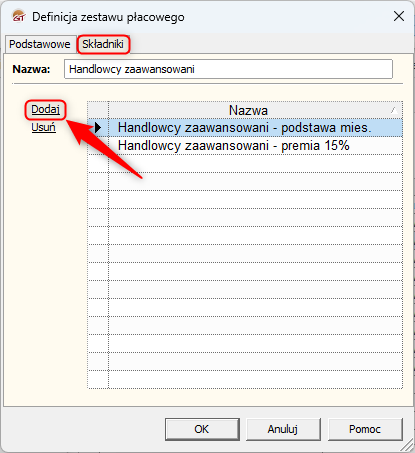Image resolution: width=415 pixels, height=453 pixels.
Task: Click into the Nazwa input field
Action: 228,69
